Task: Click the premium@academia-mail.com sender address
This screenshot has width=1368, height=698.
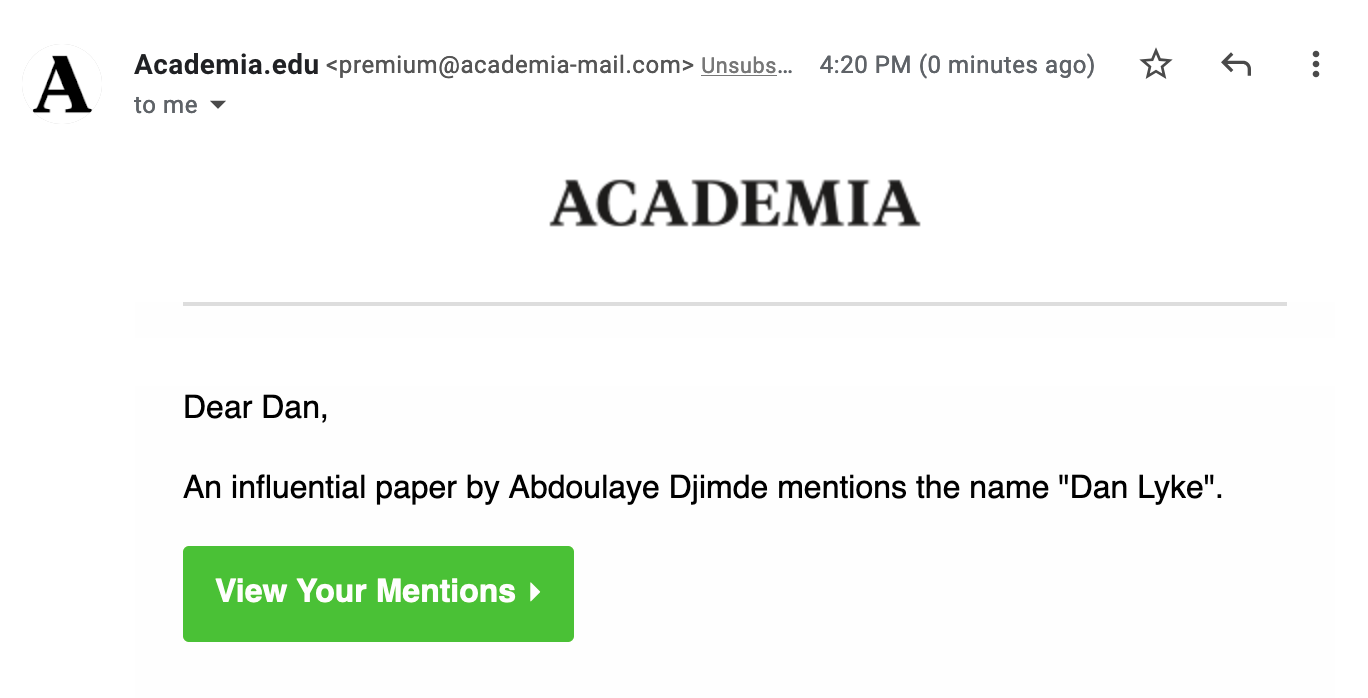Action: 510,66
